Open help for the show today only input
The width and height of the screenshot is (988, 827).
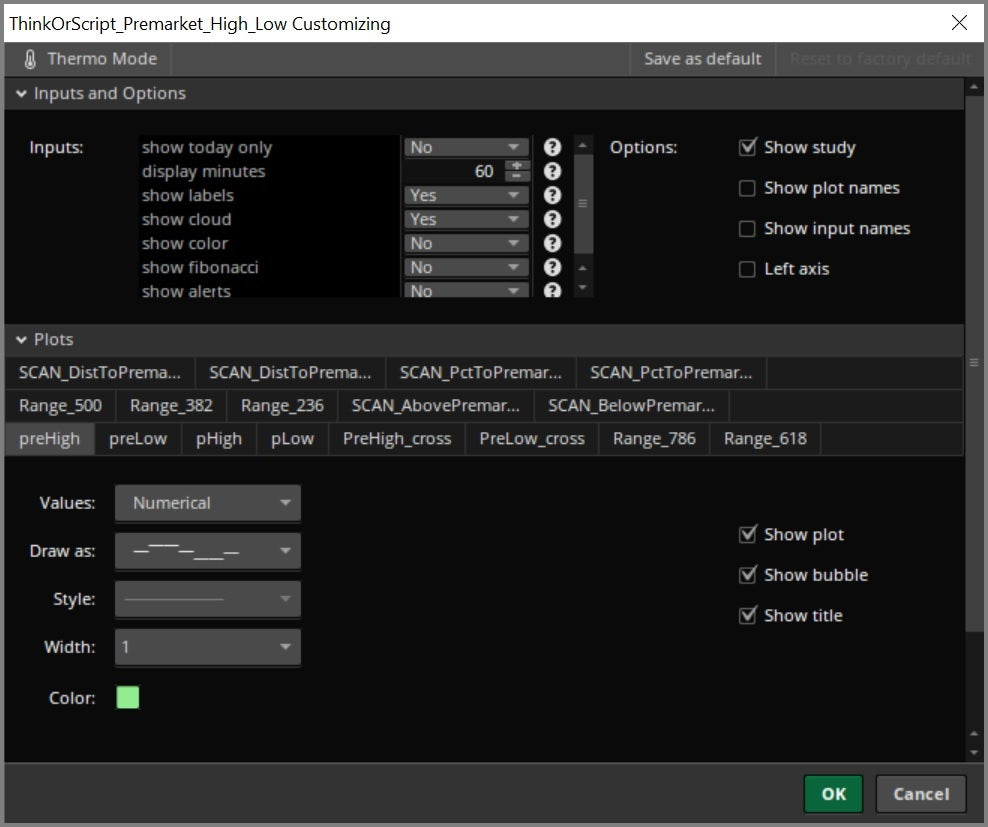(x=552, y=147)
